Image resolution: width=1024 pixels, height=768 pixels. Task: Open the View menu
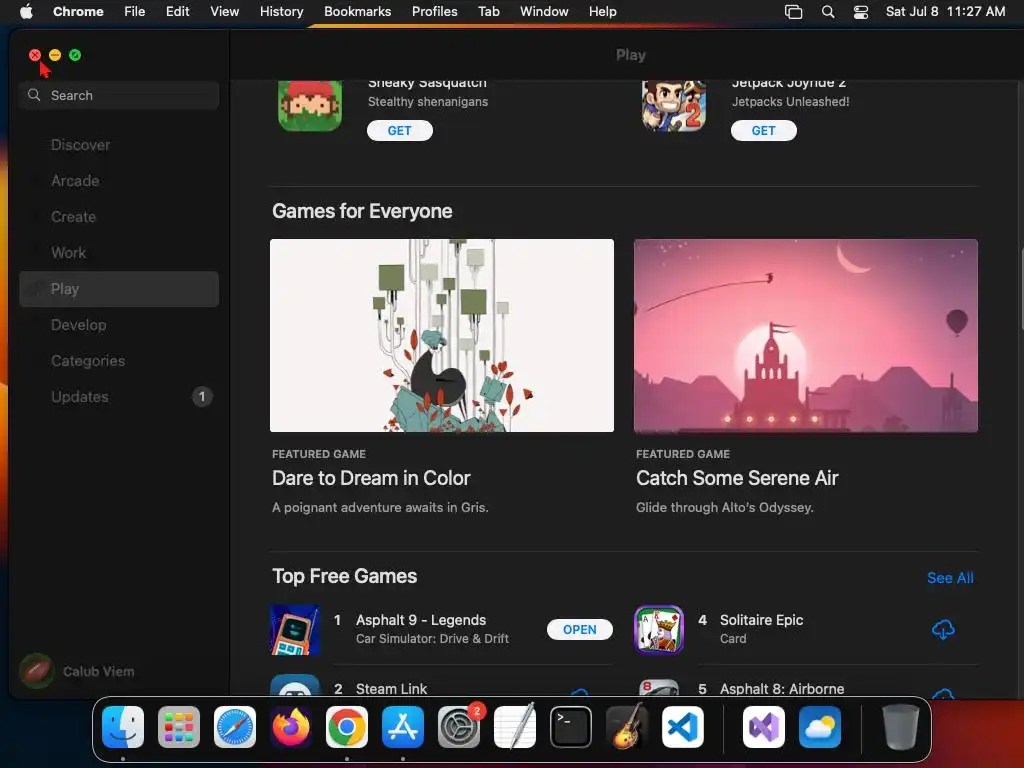224,12
